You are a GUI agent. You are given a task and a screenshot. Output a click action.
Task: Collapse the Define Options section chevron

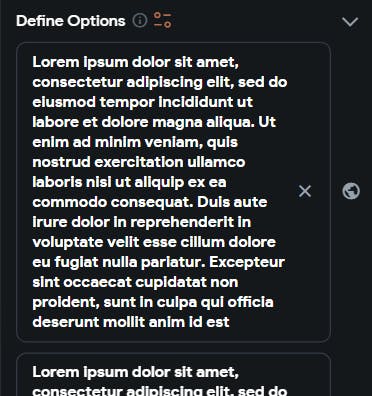click(x=350, y=22)
